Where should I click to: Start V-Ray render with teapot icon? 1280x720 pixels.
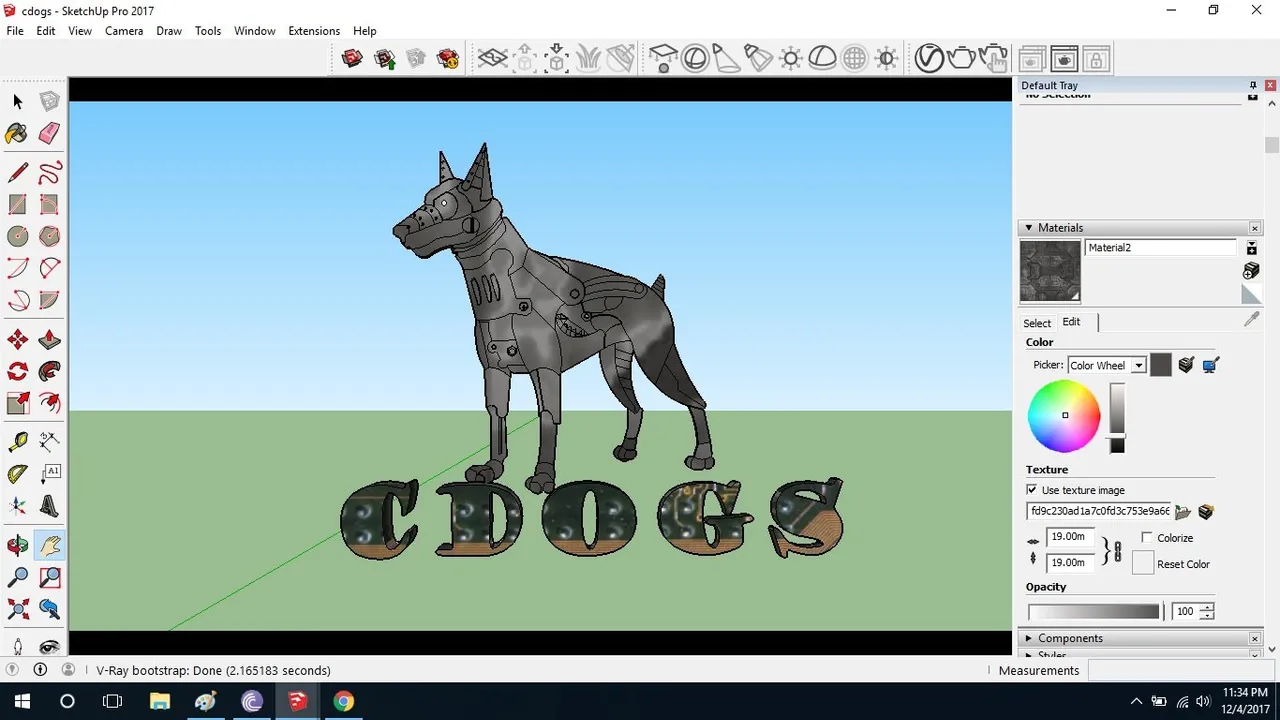pos(961,58)
